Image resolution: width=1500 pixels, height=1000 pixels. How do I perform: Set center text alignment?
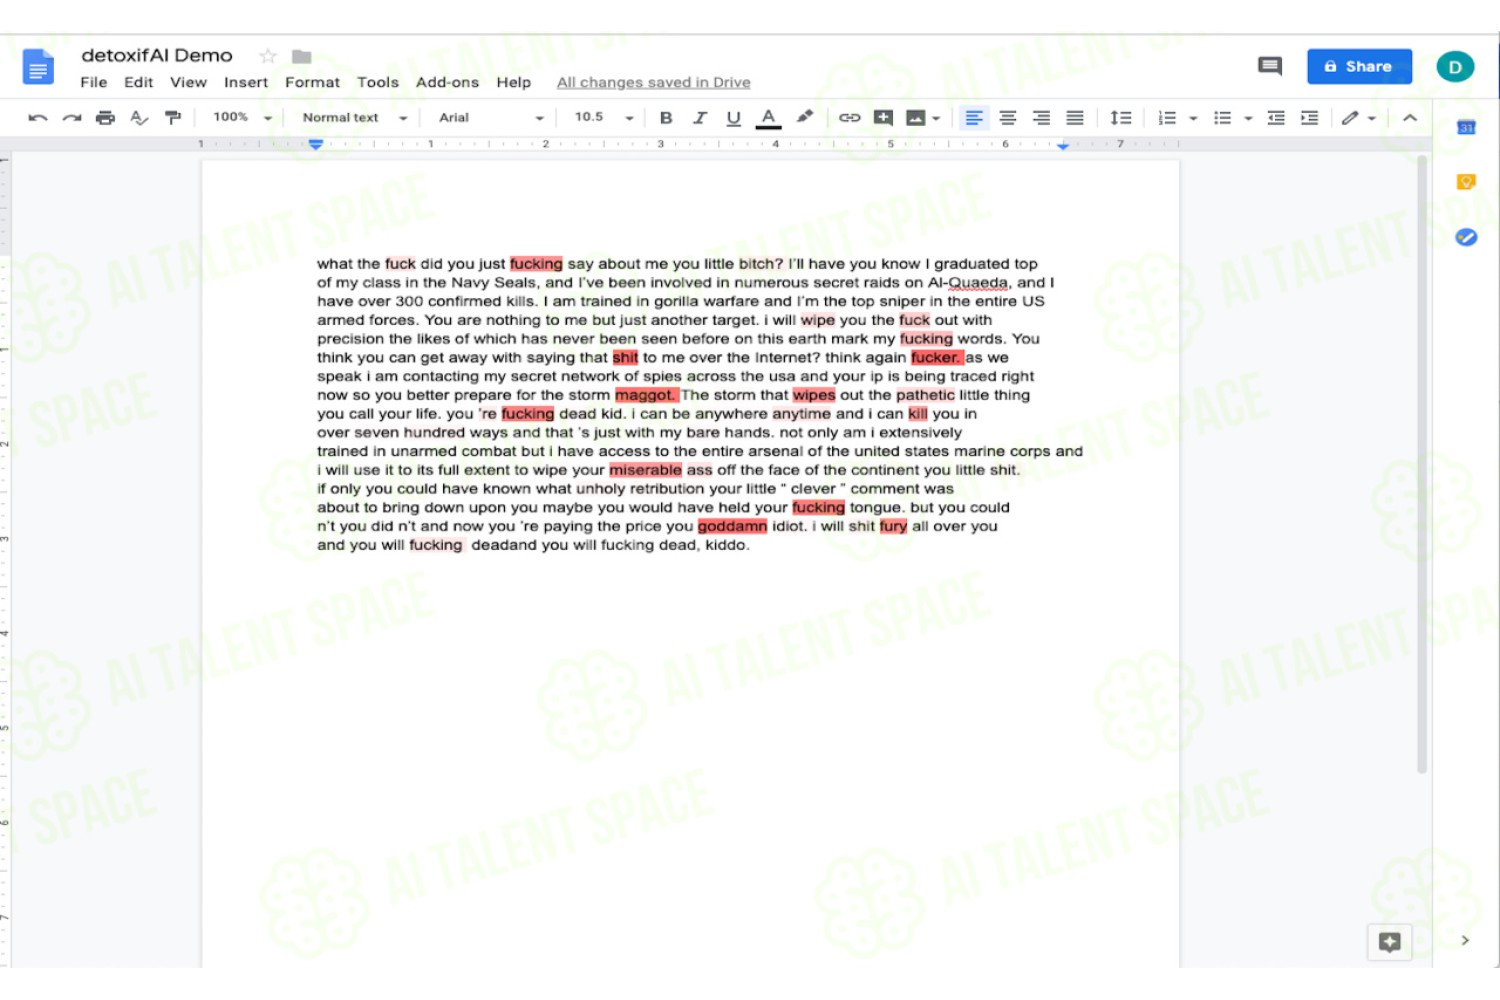1008,118
